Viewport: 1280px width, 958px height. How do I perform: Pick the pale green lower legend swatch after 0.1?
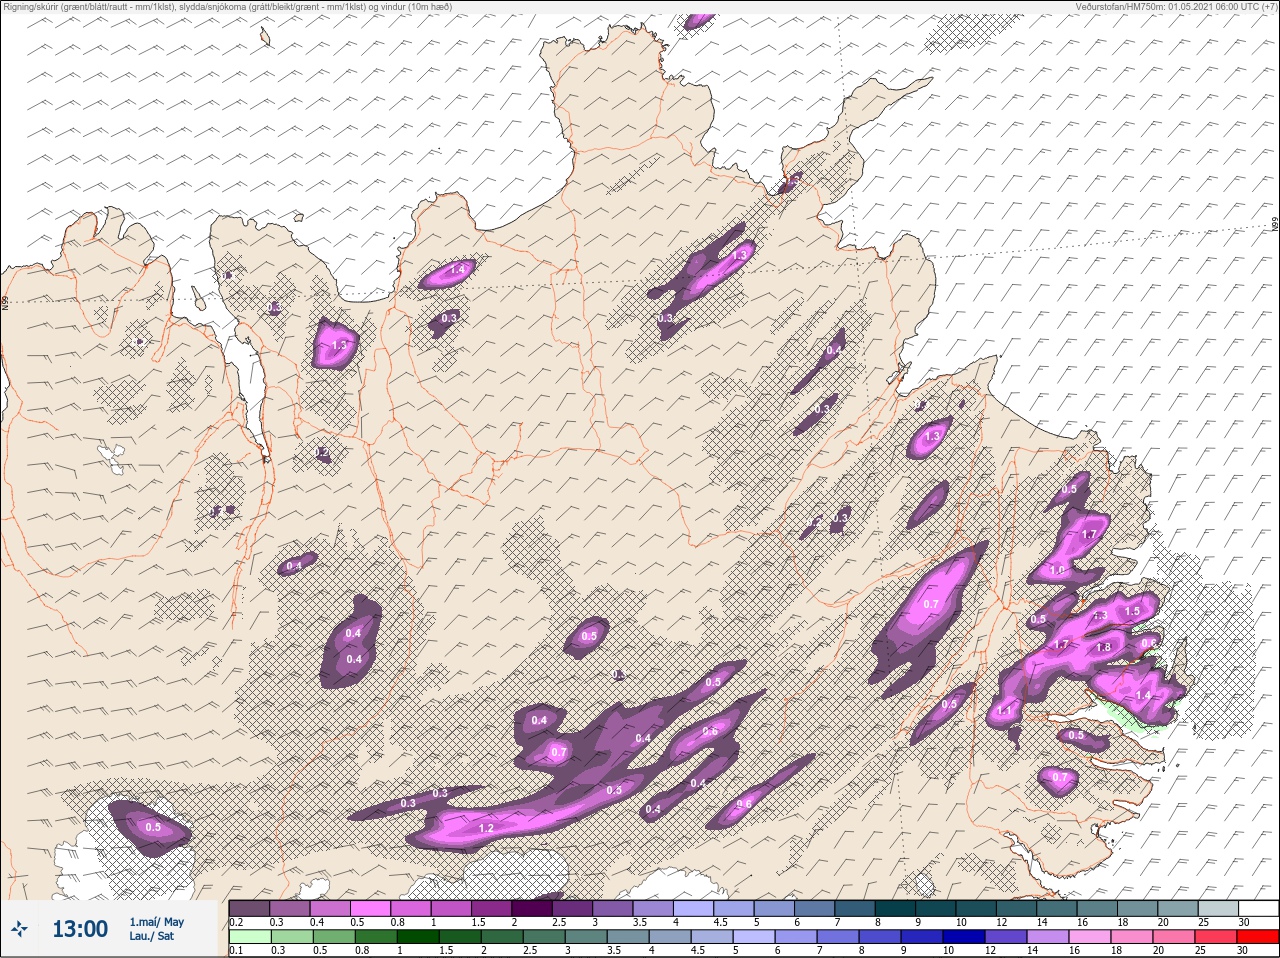(x=249, y=937)
